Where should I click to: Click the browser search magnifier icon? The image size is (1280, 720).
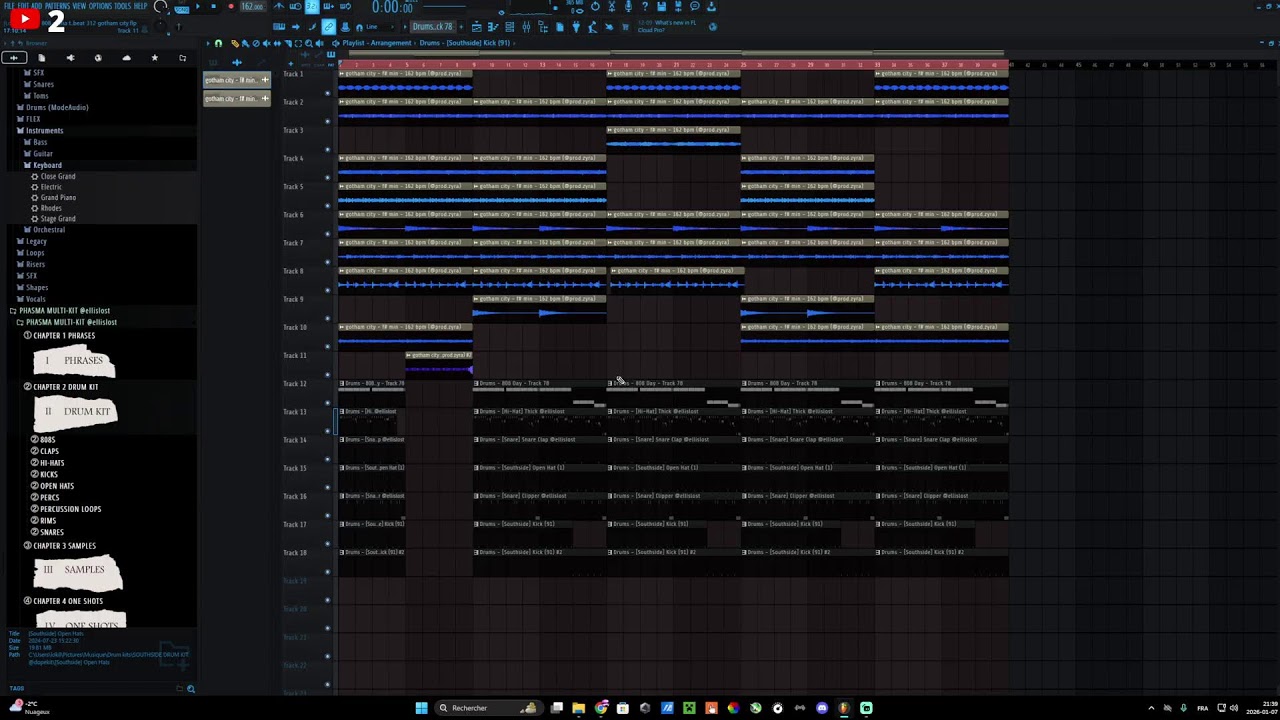point(191,689)
